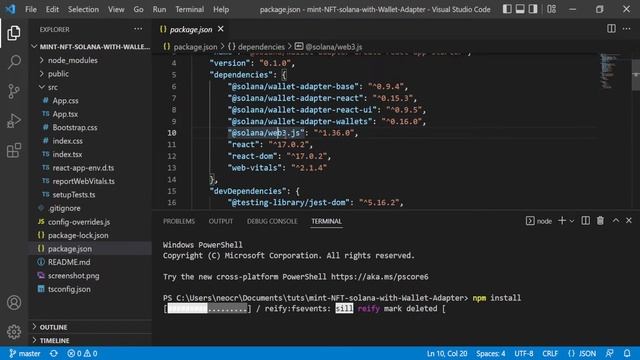Open the Extensions view

(x=14, y=150)
